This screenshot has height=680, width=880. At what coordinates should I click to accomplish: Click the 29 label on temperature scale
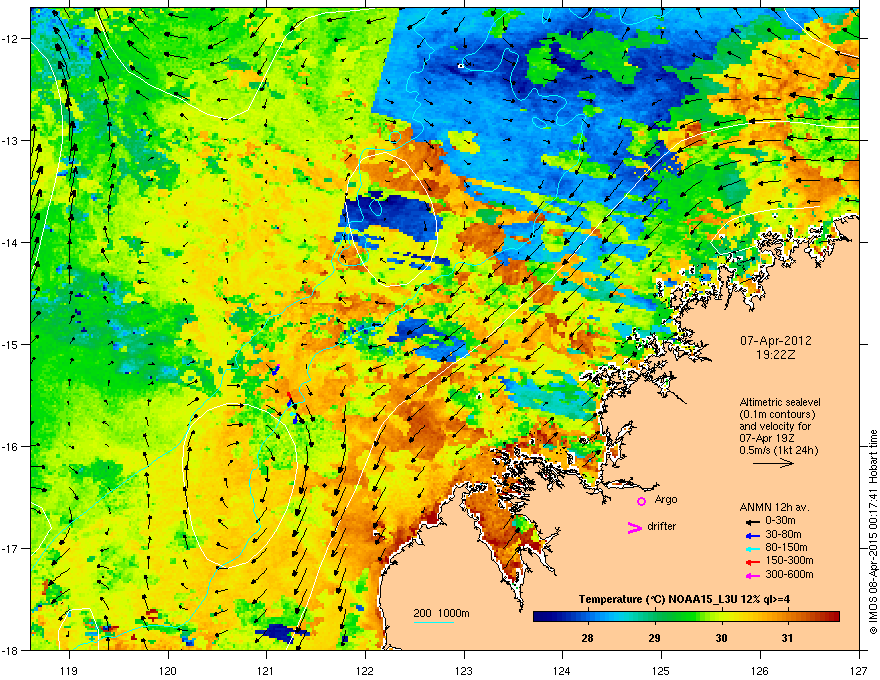coord(654,638)
